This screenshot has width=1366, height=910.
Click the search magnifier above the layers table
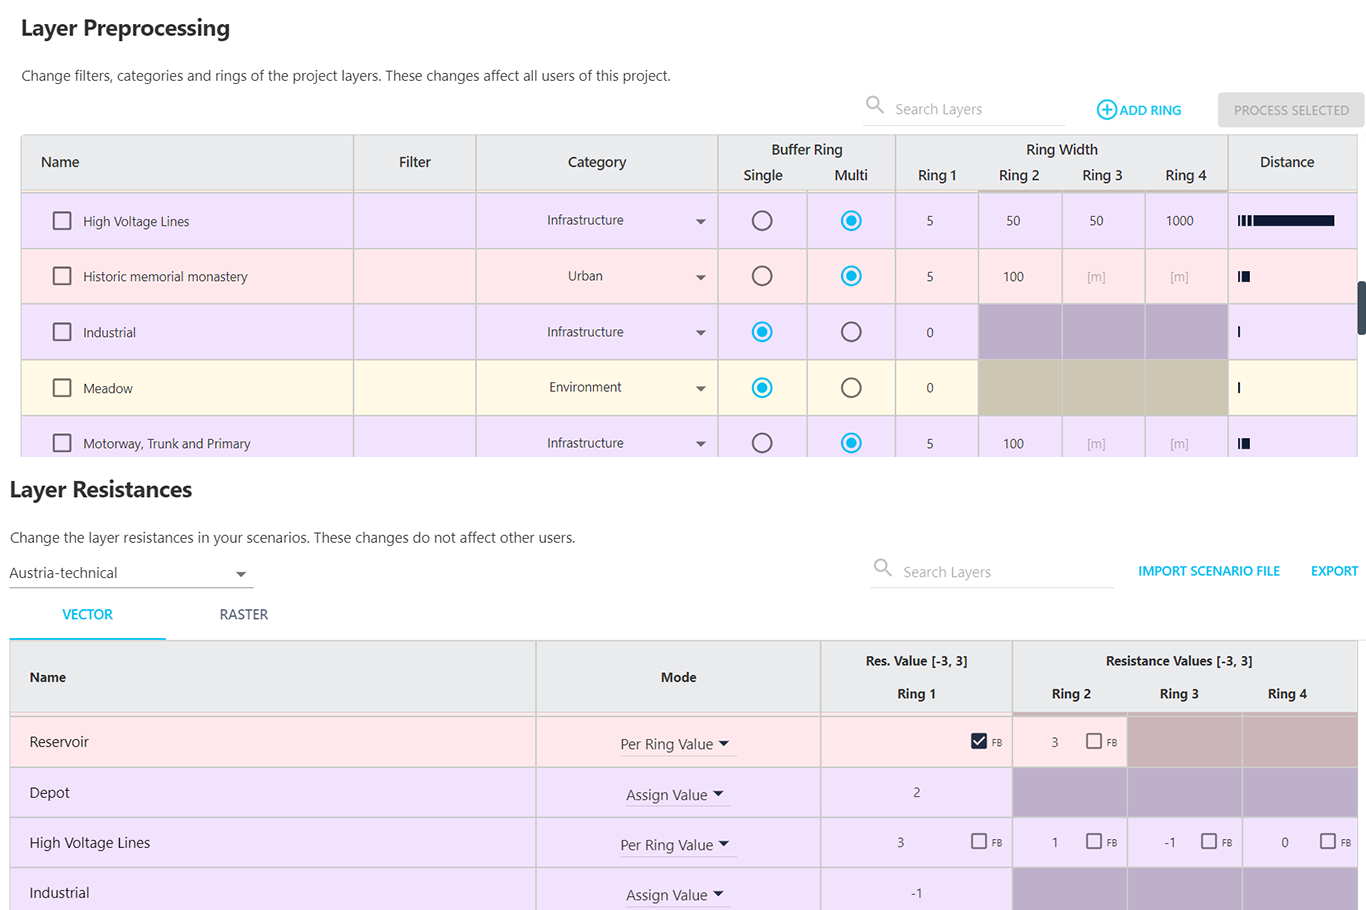875,104
